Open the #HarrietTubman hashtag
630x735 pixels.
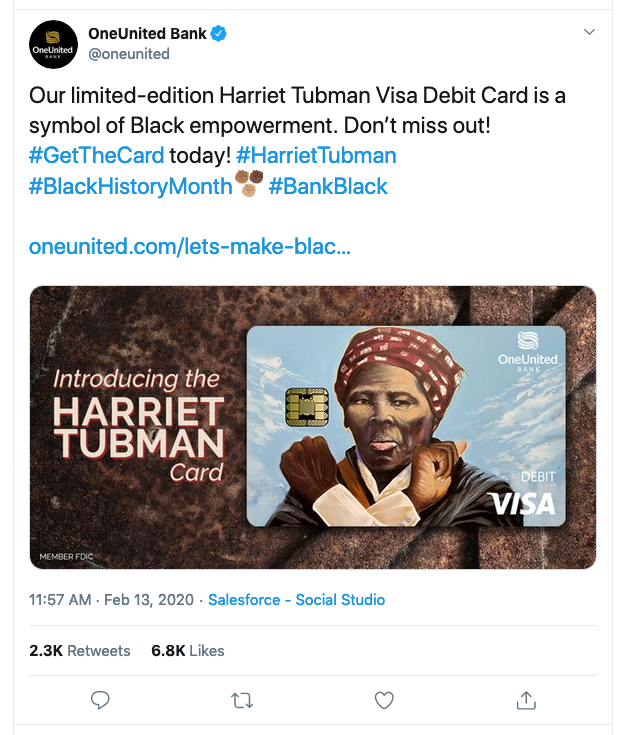317,156
